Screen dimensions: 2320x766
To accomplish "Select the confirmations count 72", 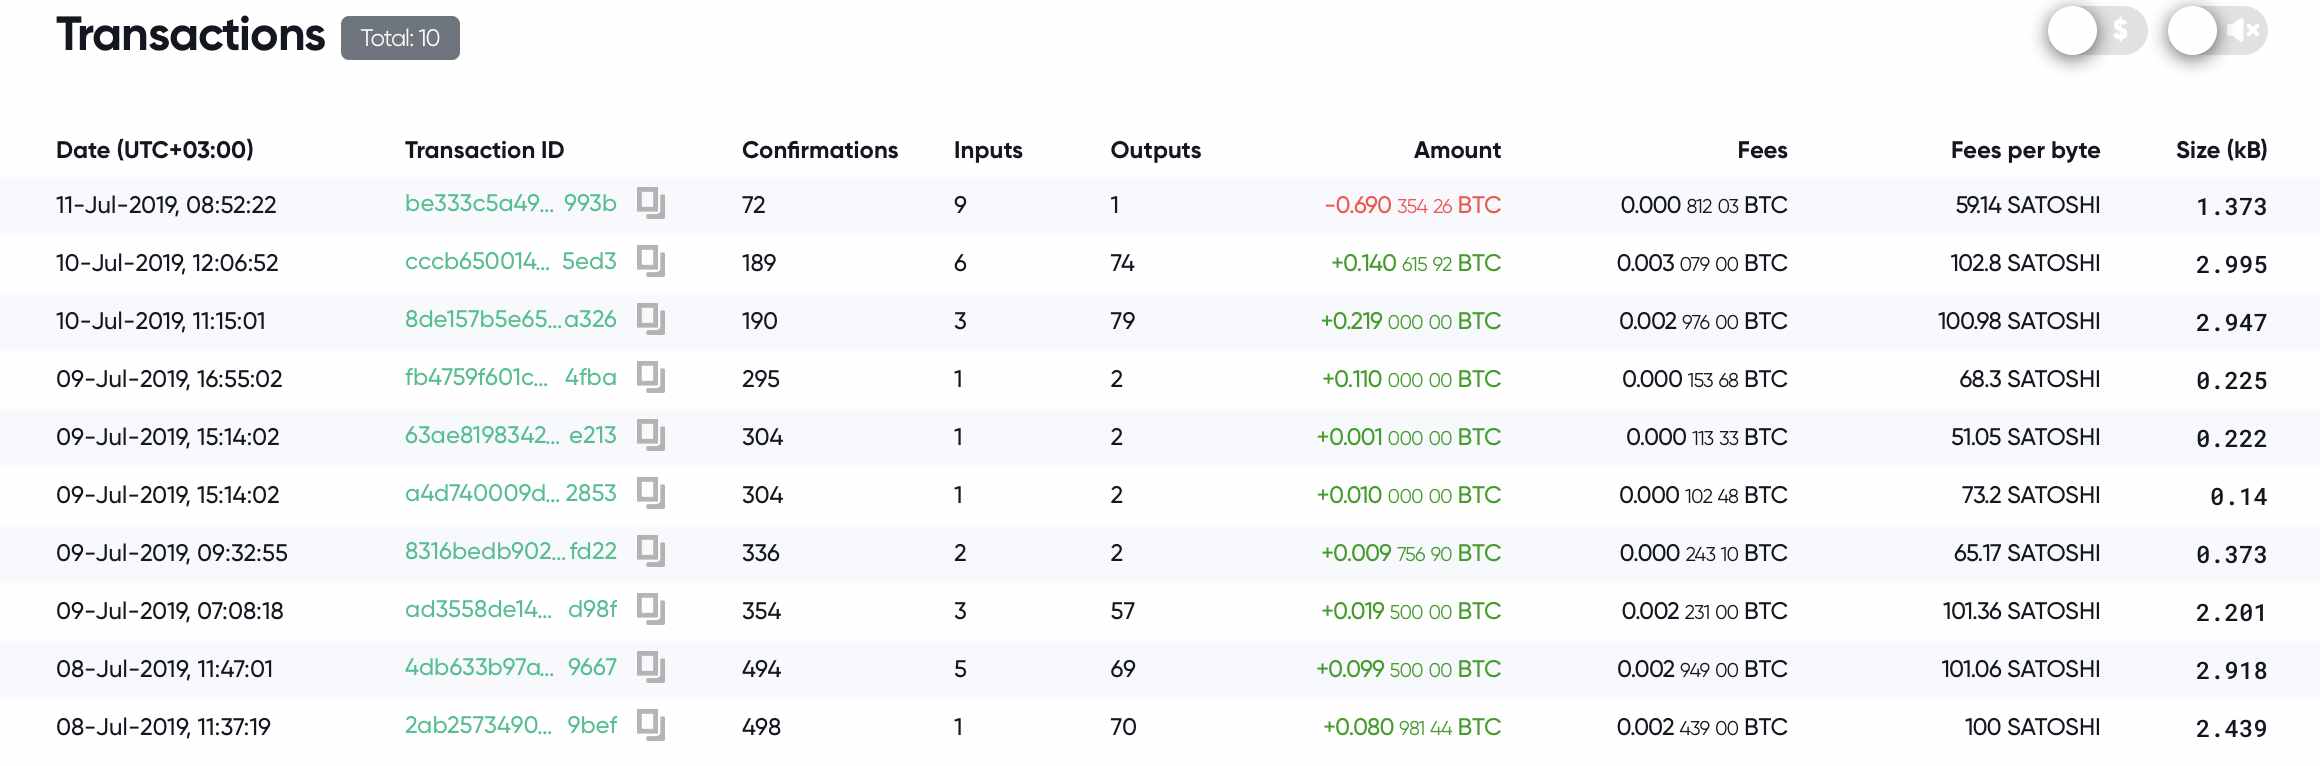I will tap(754, 205).
